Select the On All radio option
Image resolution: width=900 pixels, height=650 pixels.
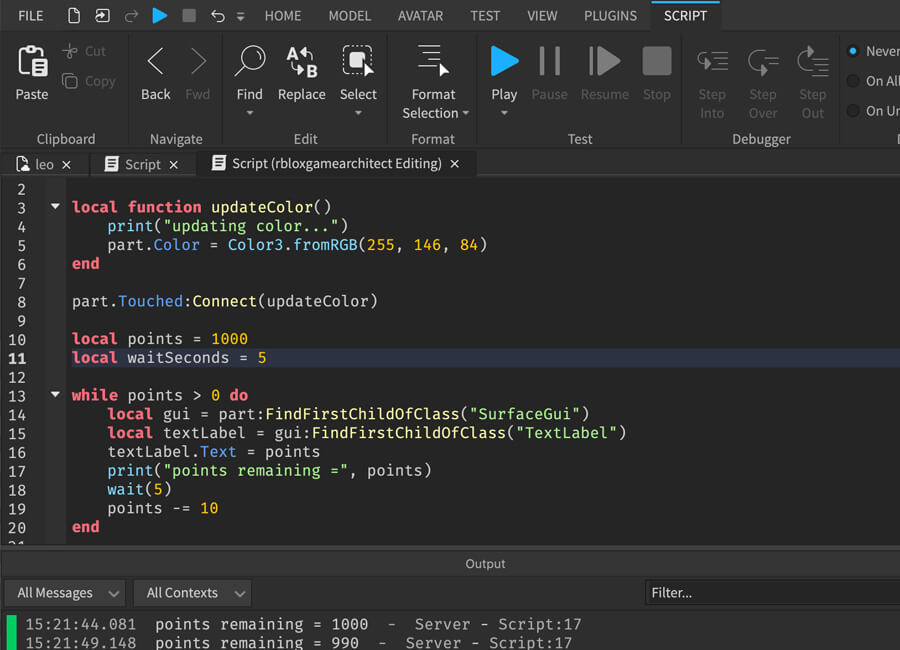[x=853, y=81]
